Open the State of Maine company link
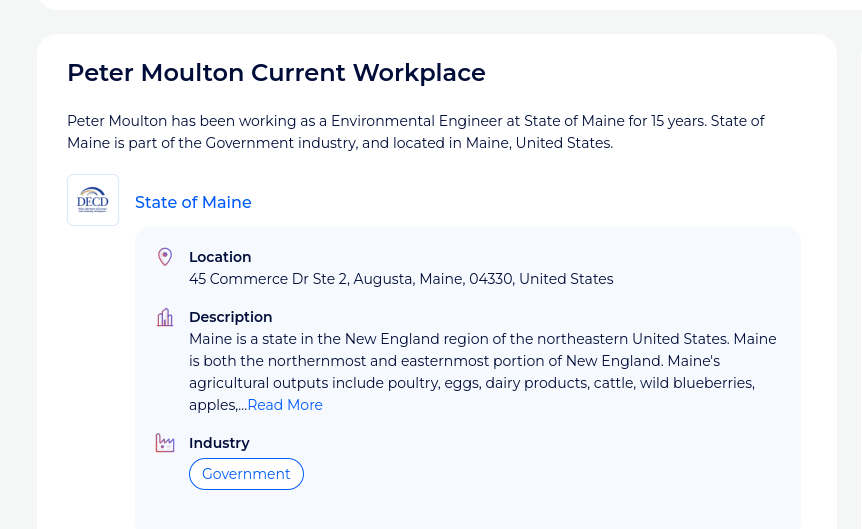 [193, 202]
